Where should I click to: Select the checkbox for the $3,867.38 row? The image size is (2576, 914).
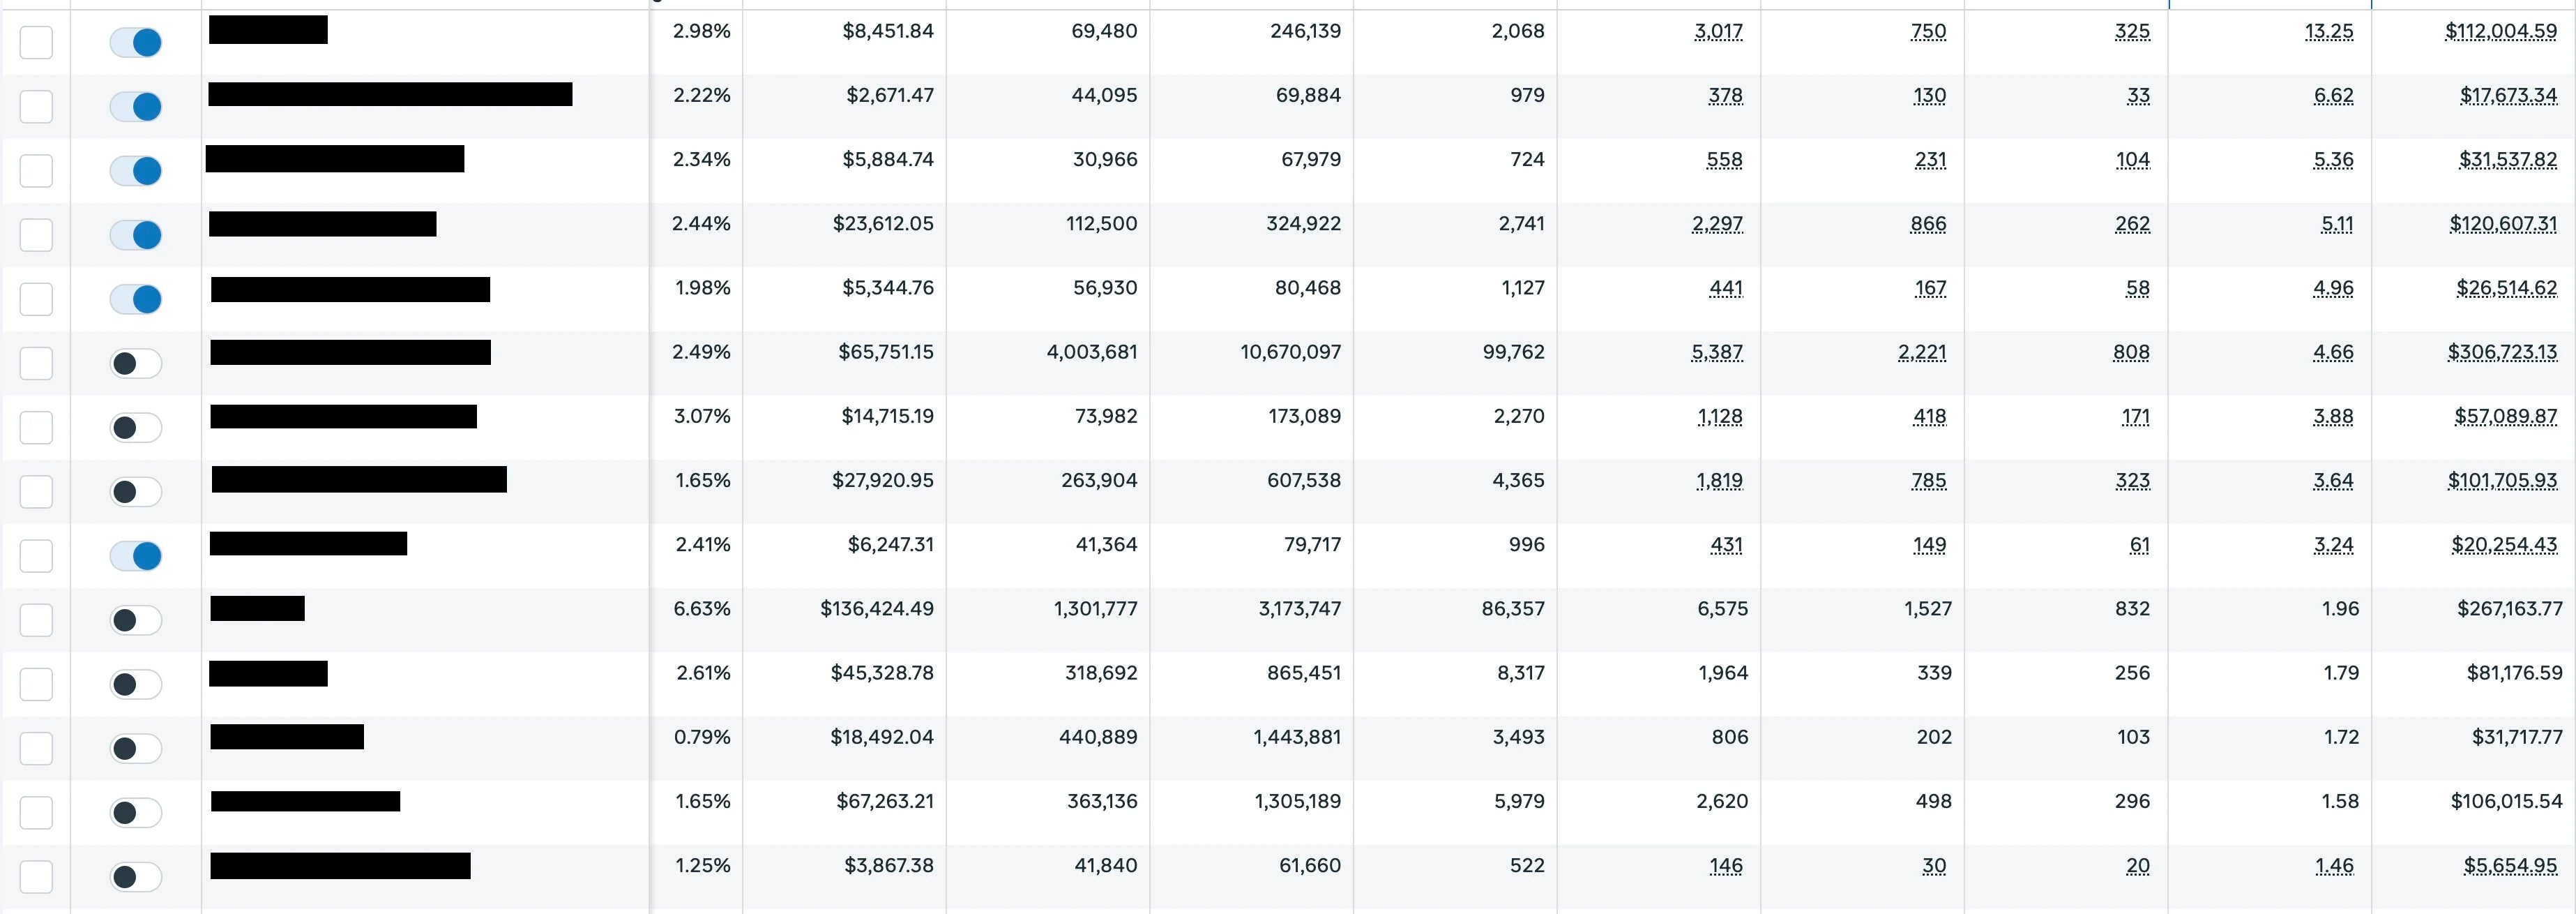pyautogui.click(x=36, y=877)
